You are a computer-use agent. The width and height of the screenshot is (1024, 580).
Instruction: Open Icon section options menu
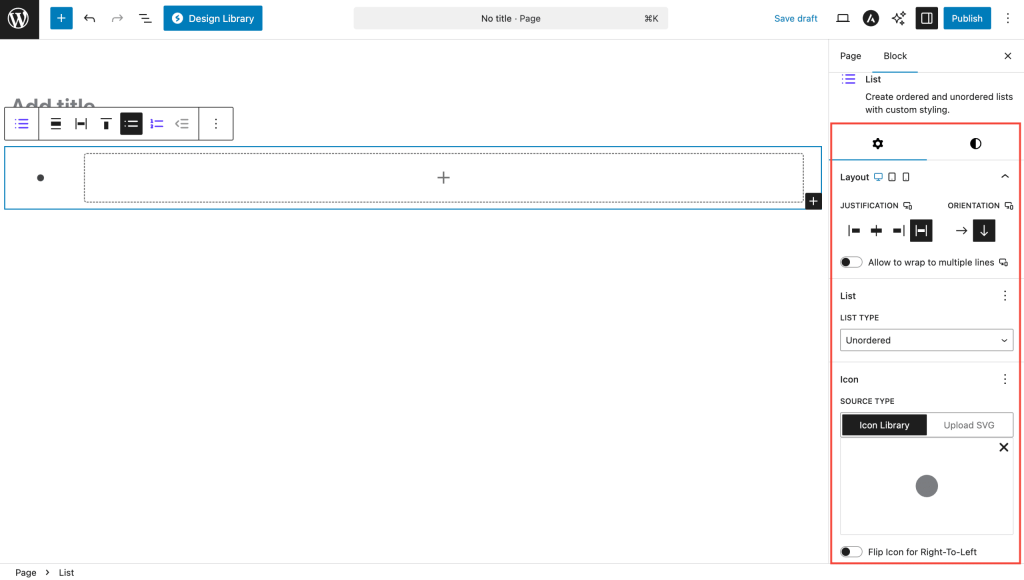point(1005,380)
